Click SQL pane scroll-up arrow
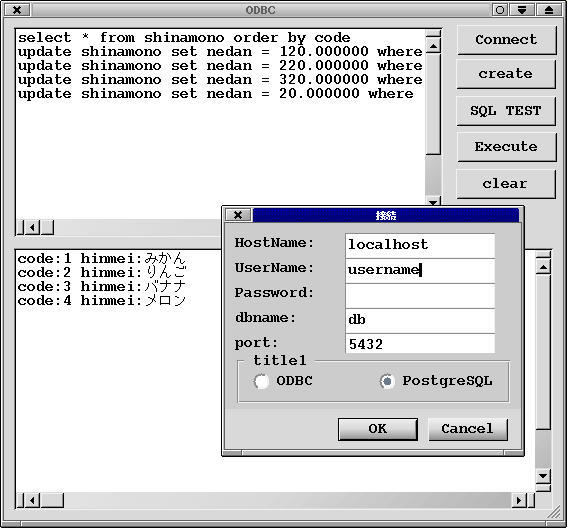 pyautogui.click(x=433, y=46)
